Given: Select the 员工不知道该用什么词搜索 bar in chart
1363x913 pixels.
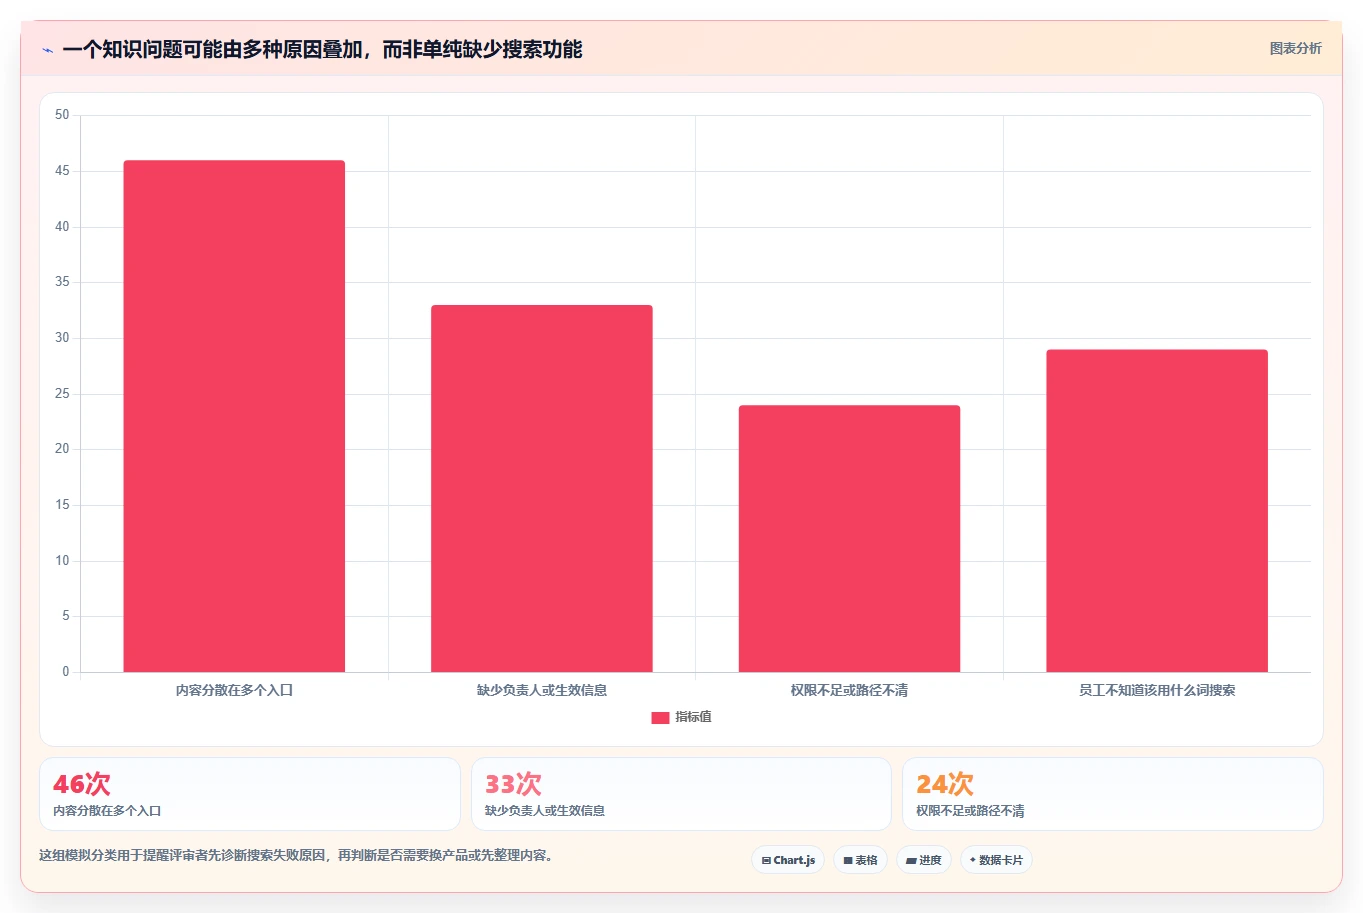Looking at the screenshot, I should point(1157,510).
